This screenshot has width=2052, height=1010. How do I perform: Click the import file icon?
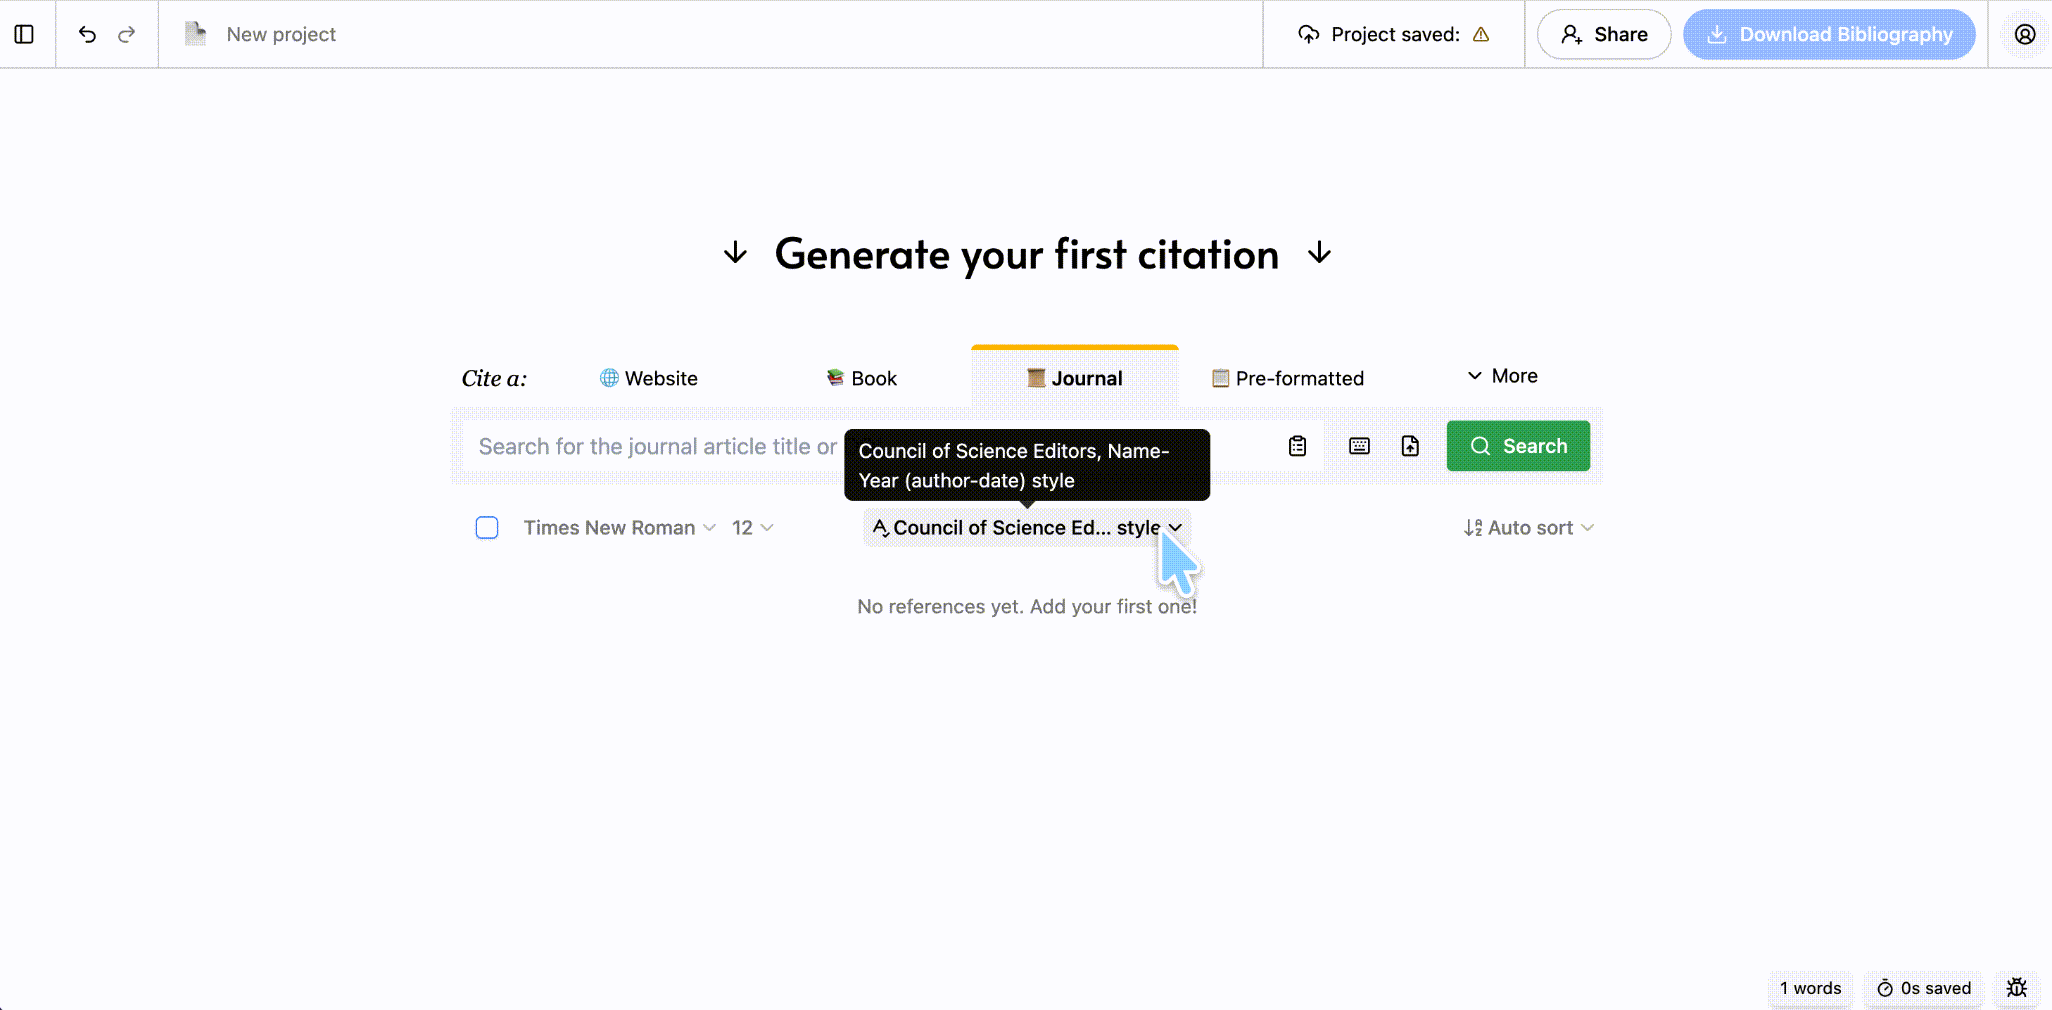tap(1410, 446)
